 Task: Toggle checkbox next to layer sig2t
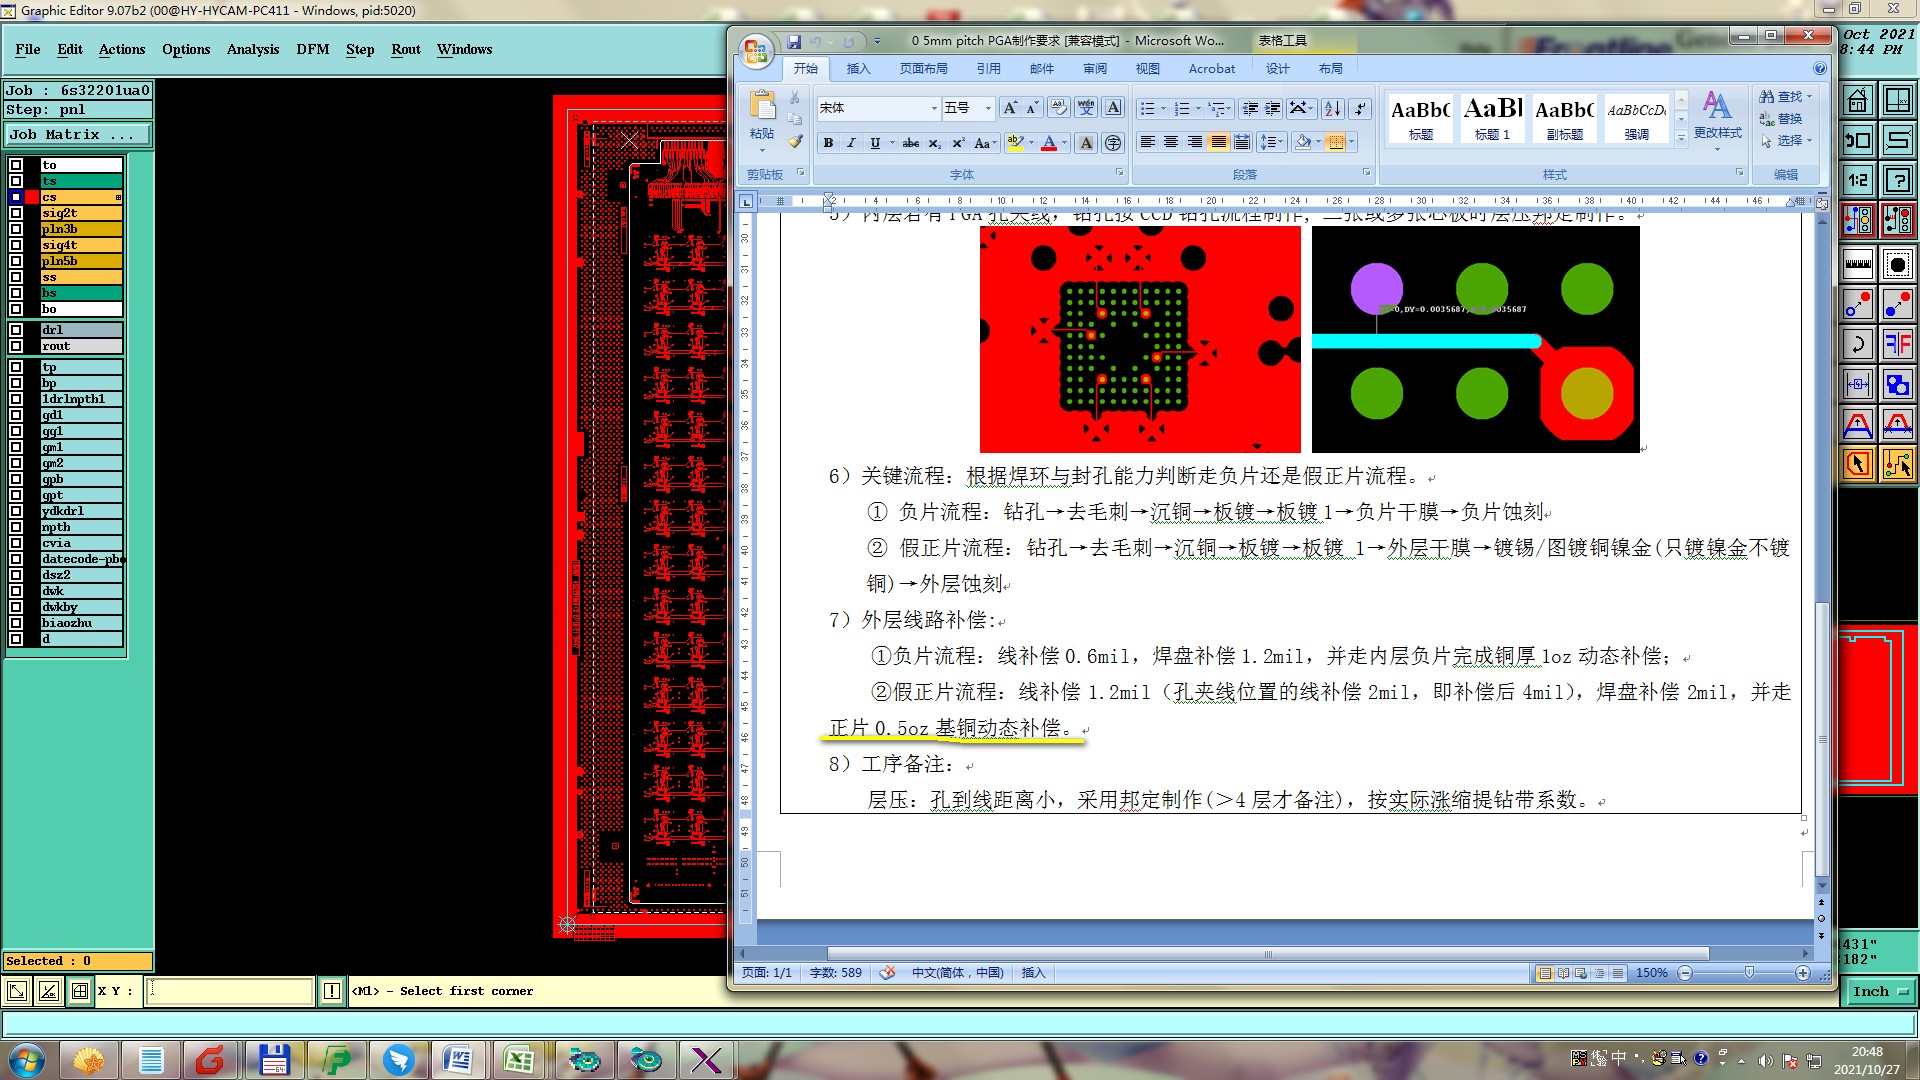click(16, 213)
